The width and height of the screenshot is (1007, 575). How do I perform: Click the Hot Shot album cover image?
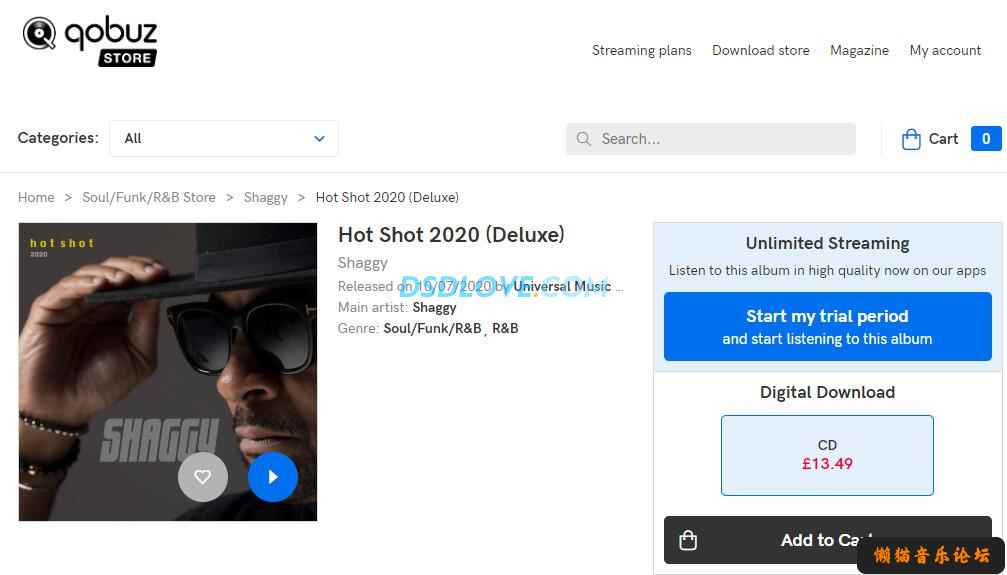point(168,371)
